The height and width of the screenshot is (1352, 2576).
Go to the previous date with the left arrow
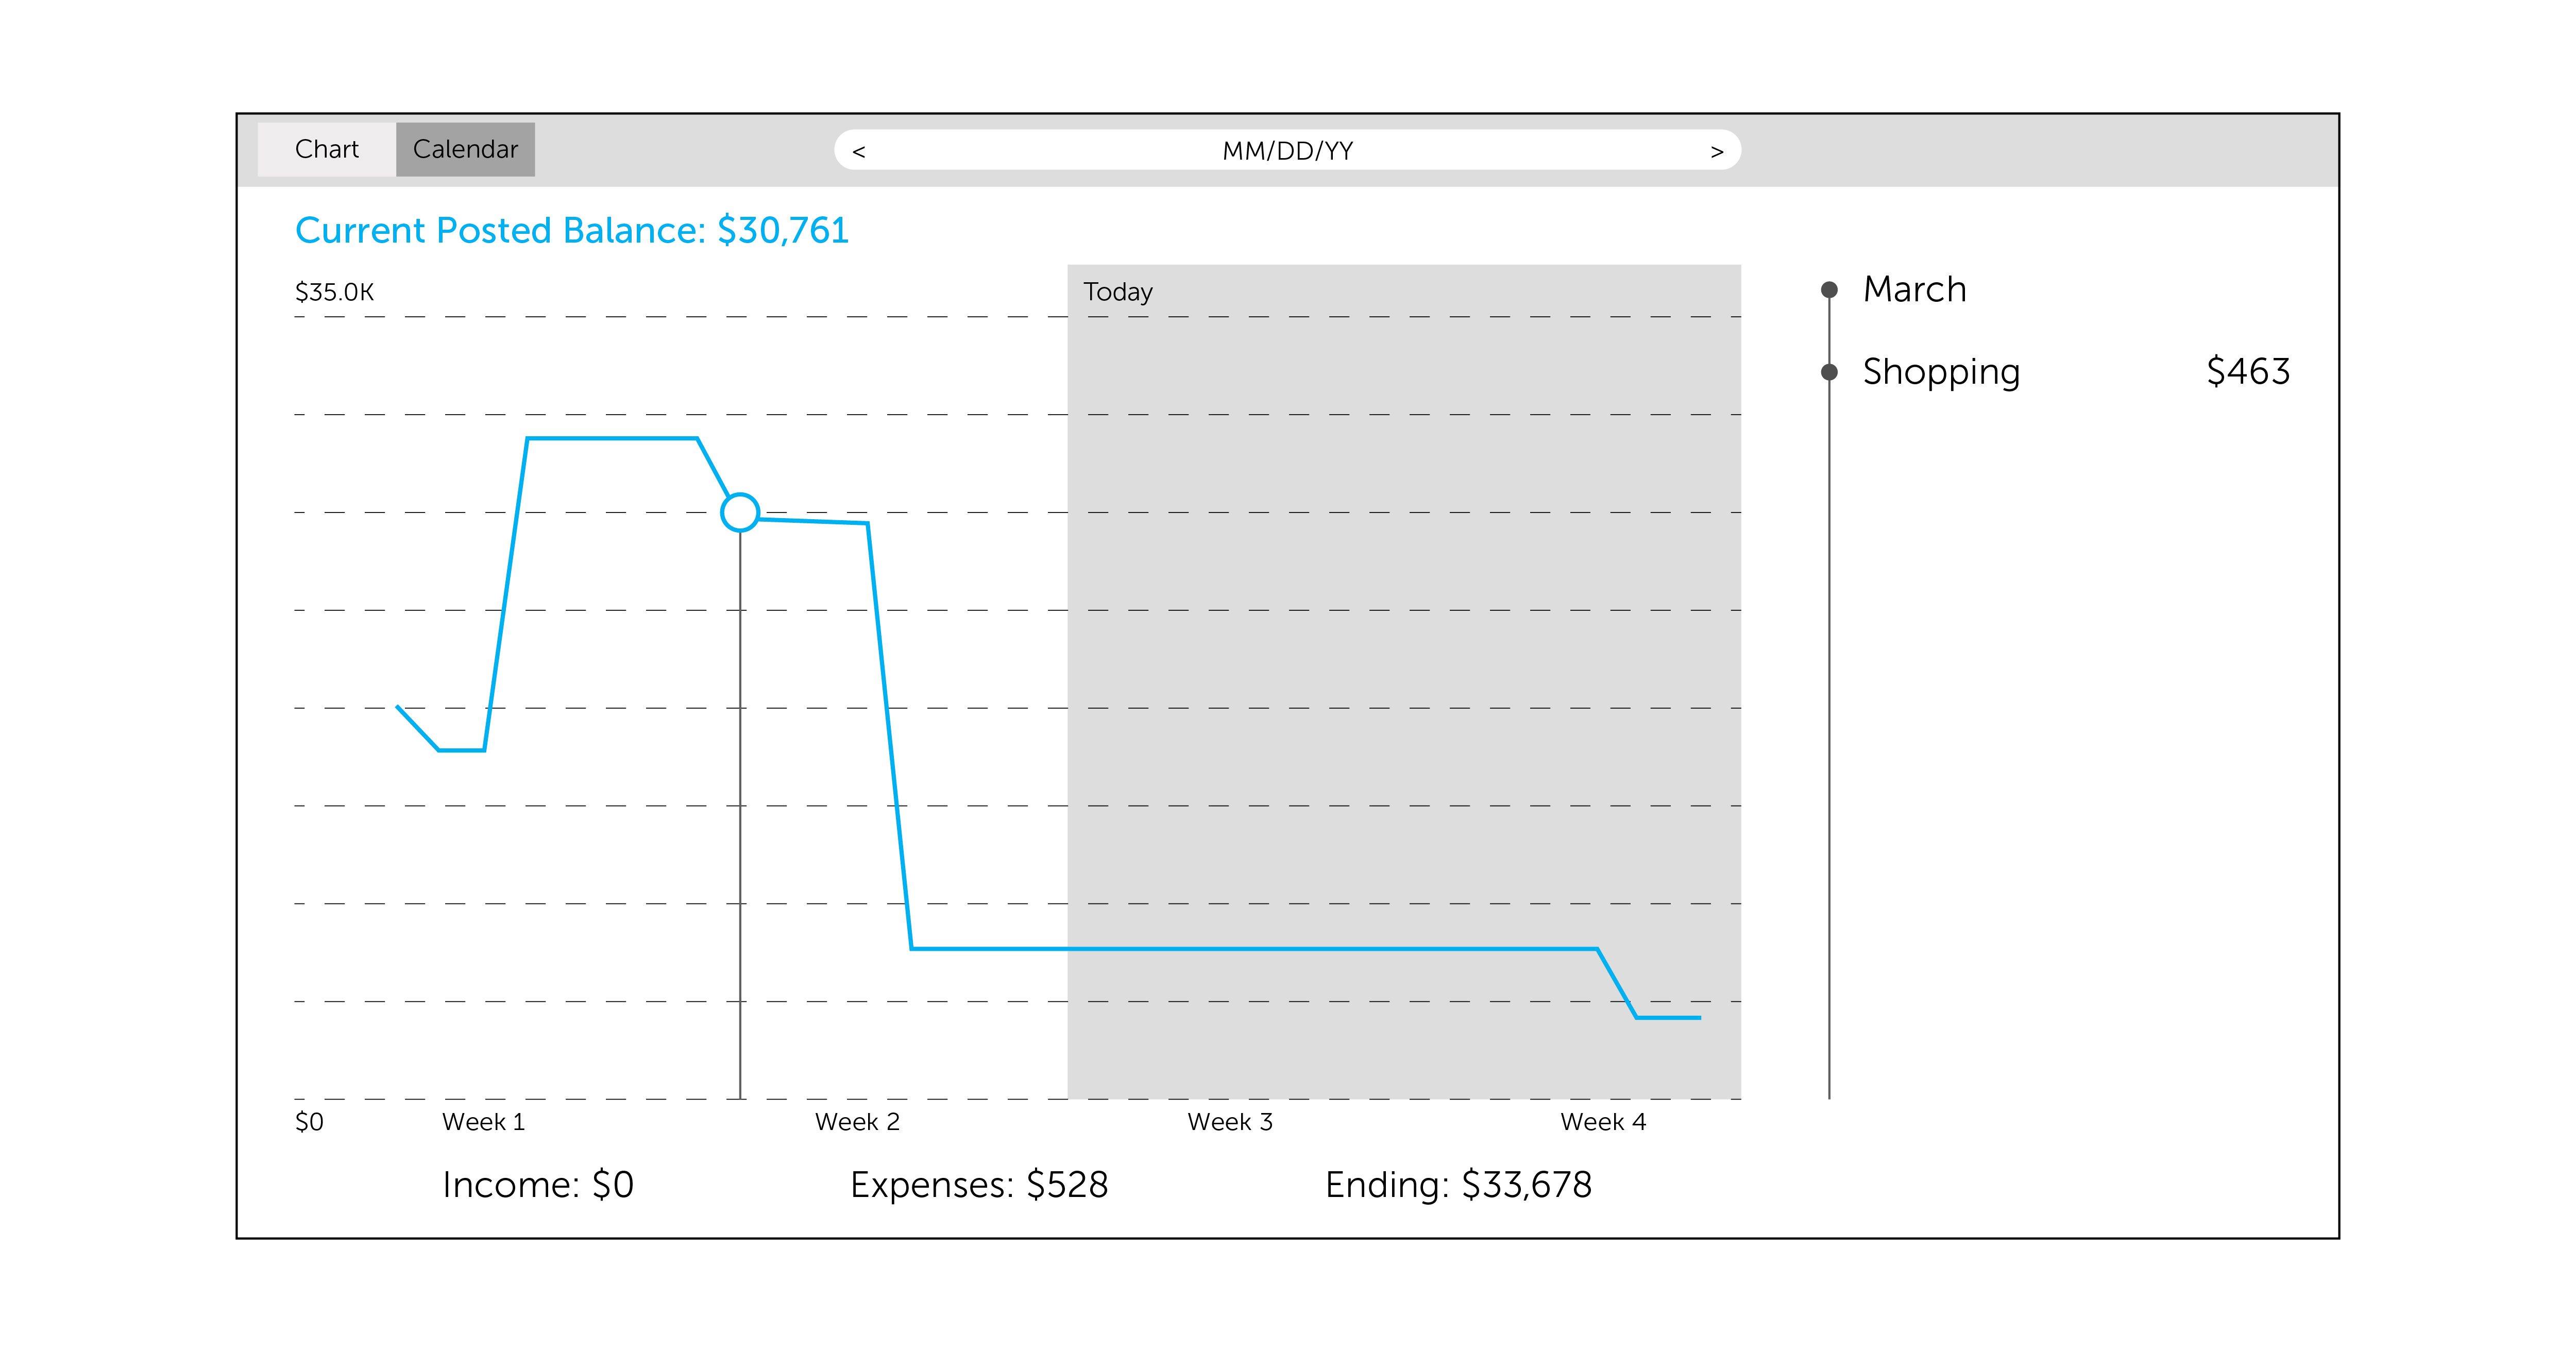tap(858, 151)
